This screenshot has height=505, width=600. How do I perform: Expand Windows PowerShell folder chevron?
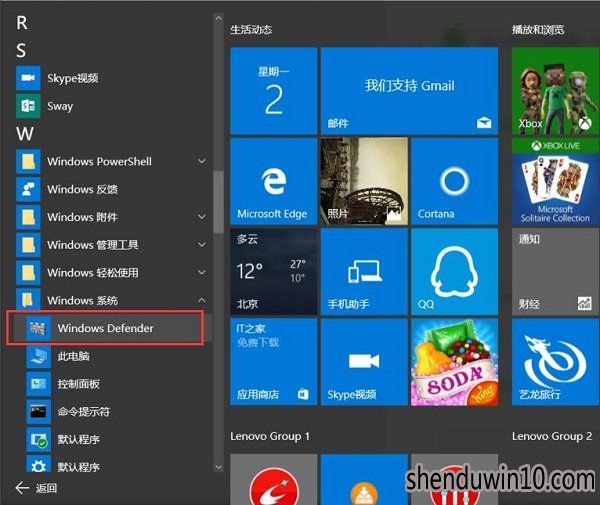[202, 161]
